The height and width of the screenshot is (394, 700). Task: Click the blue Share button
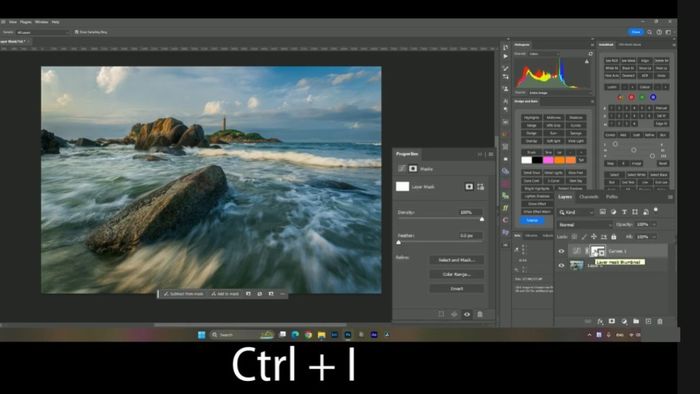[636, 32]
